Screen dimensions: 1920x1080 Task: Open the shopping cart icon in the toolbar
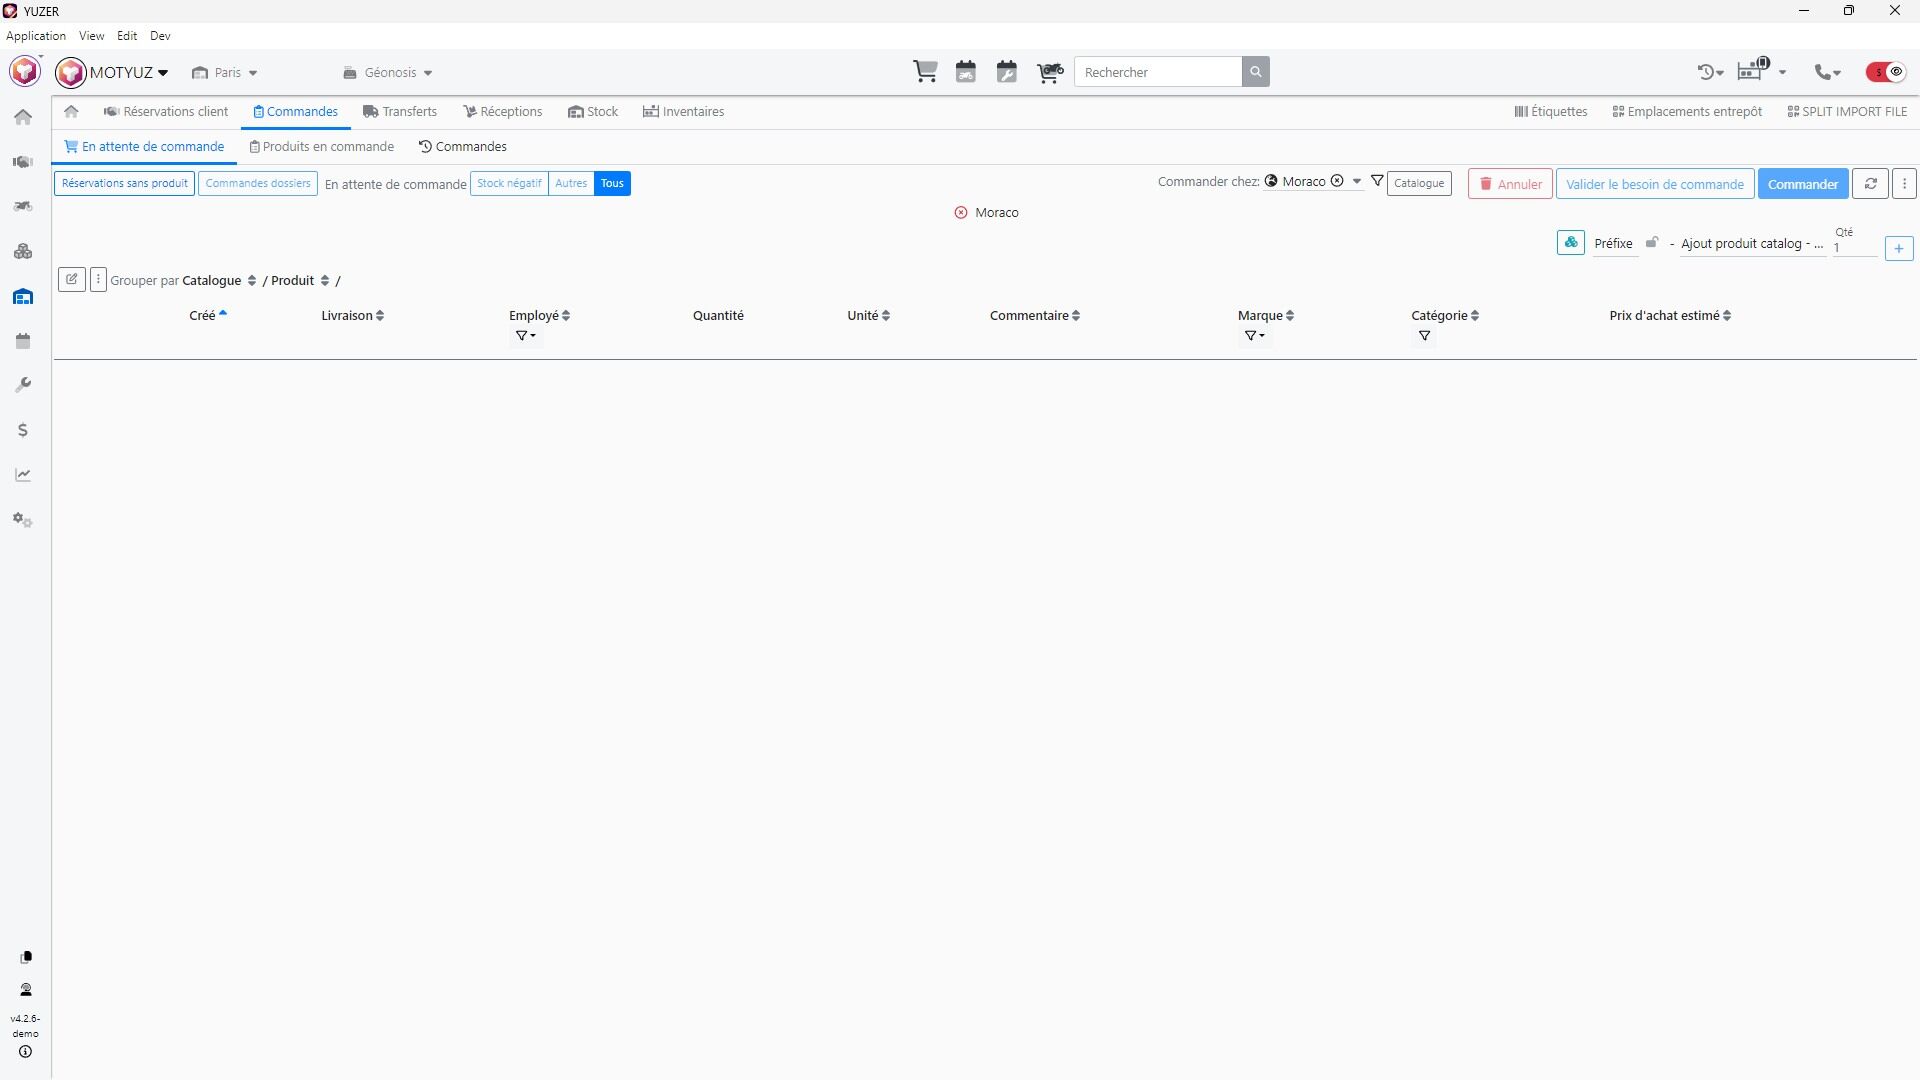click(x=925, y=72)
